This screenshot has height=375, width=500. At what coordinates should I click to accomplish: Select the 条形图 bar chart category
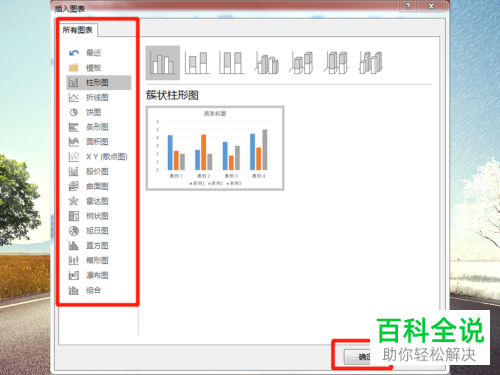(99, 127)
